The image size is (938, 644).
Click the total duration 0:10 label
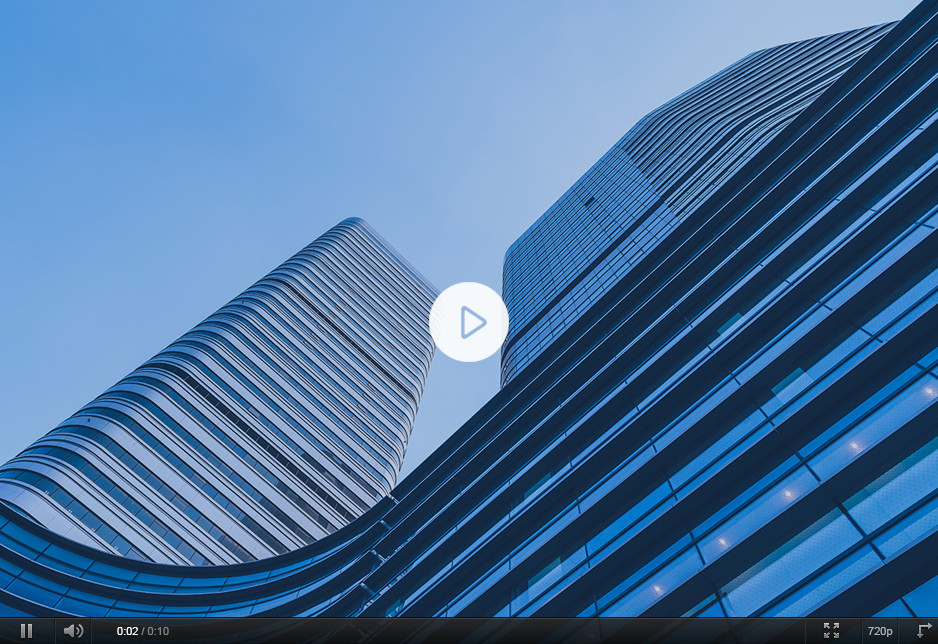tap(158, 631)
